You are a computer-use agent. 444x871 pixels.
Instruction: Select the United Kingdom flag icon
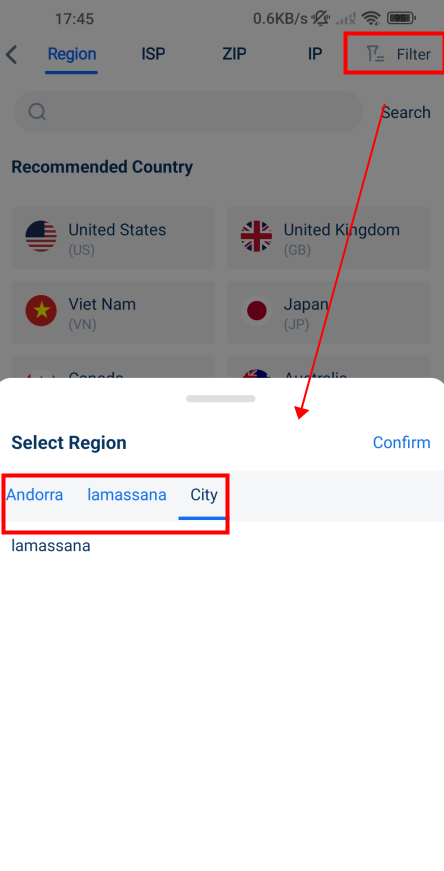[x=256, y=236]
